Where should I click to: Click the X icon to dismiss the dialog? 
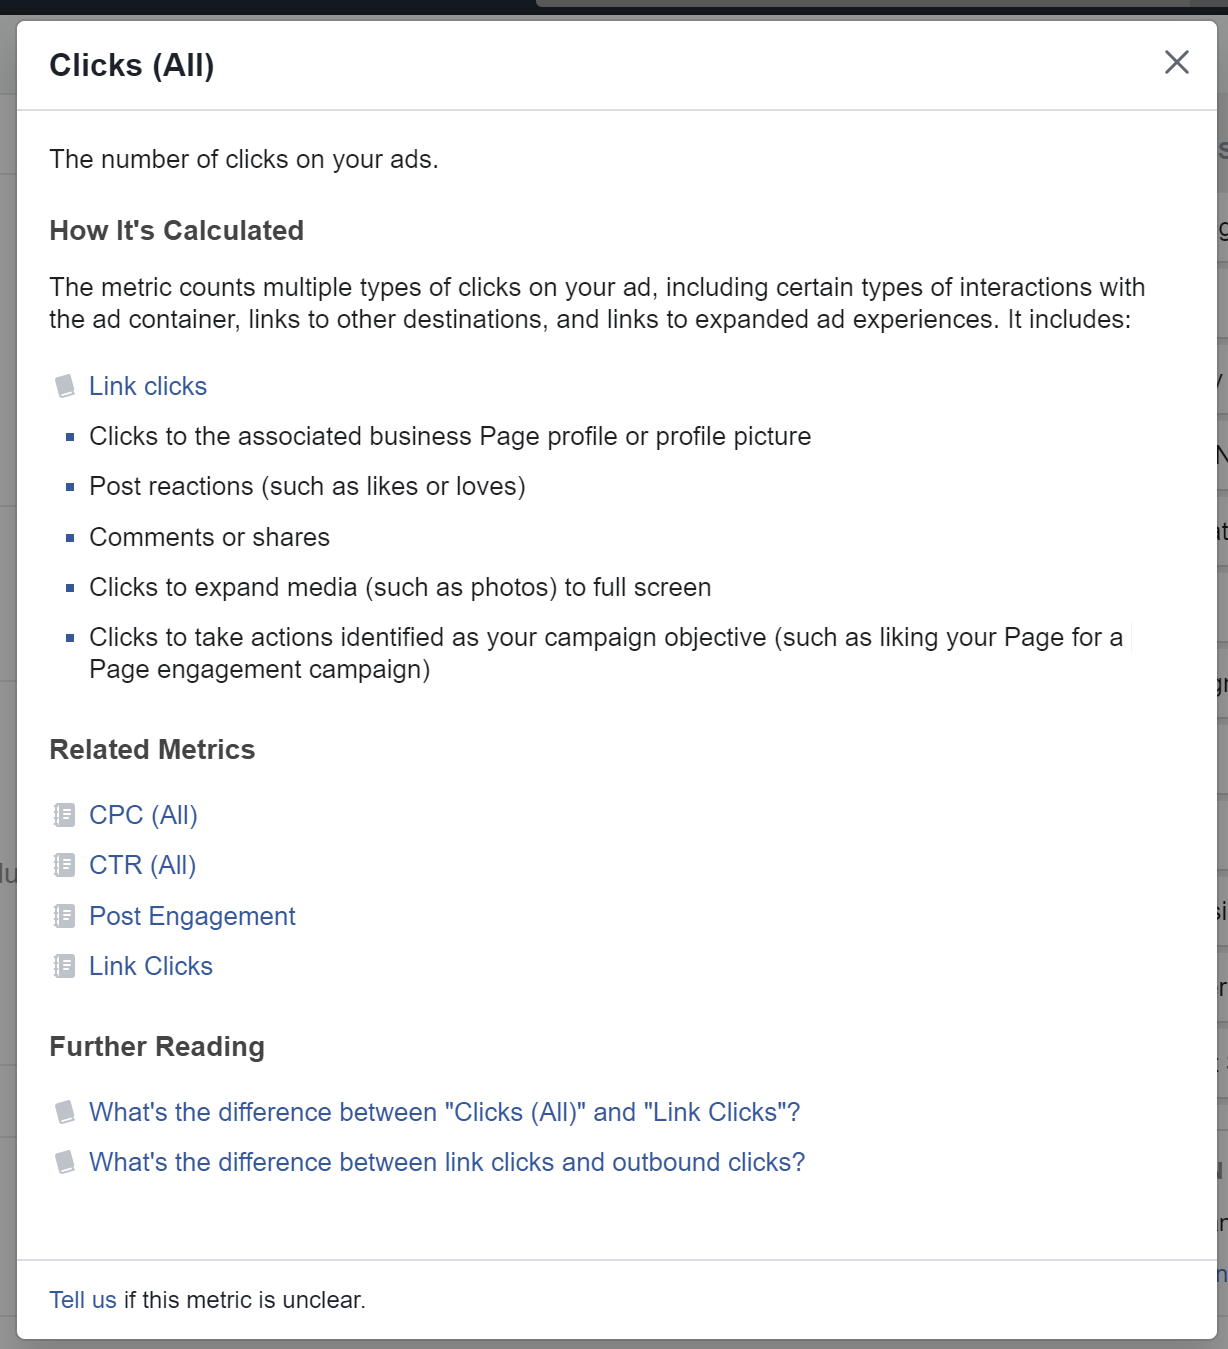[x=1177, y=62]
